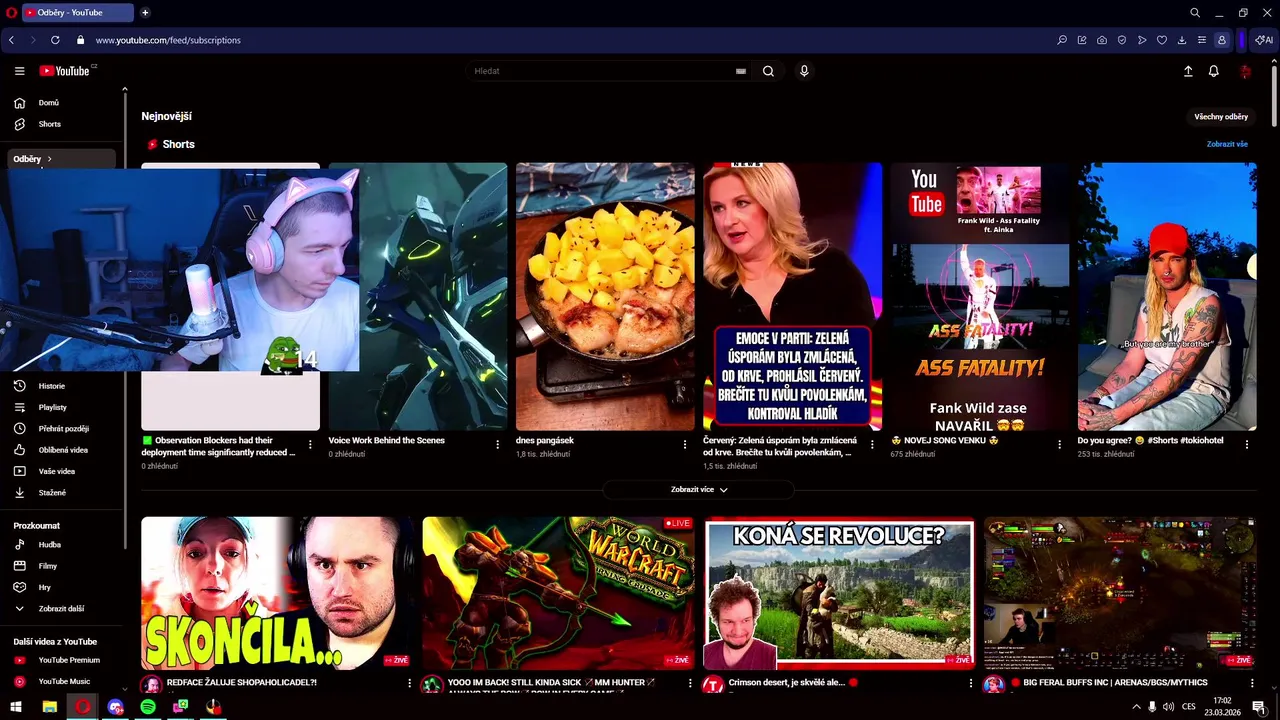
Task: Open Opera tab search magnifier in title bar
Action: (x=1195, y=13)
